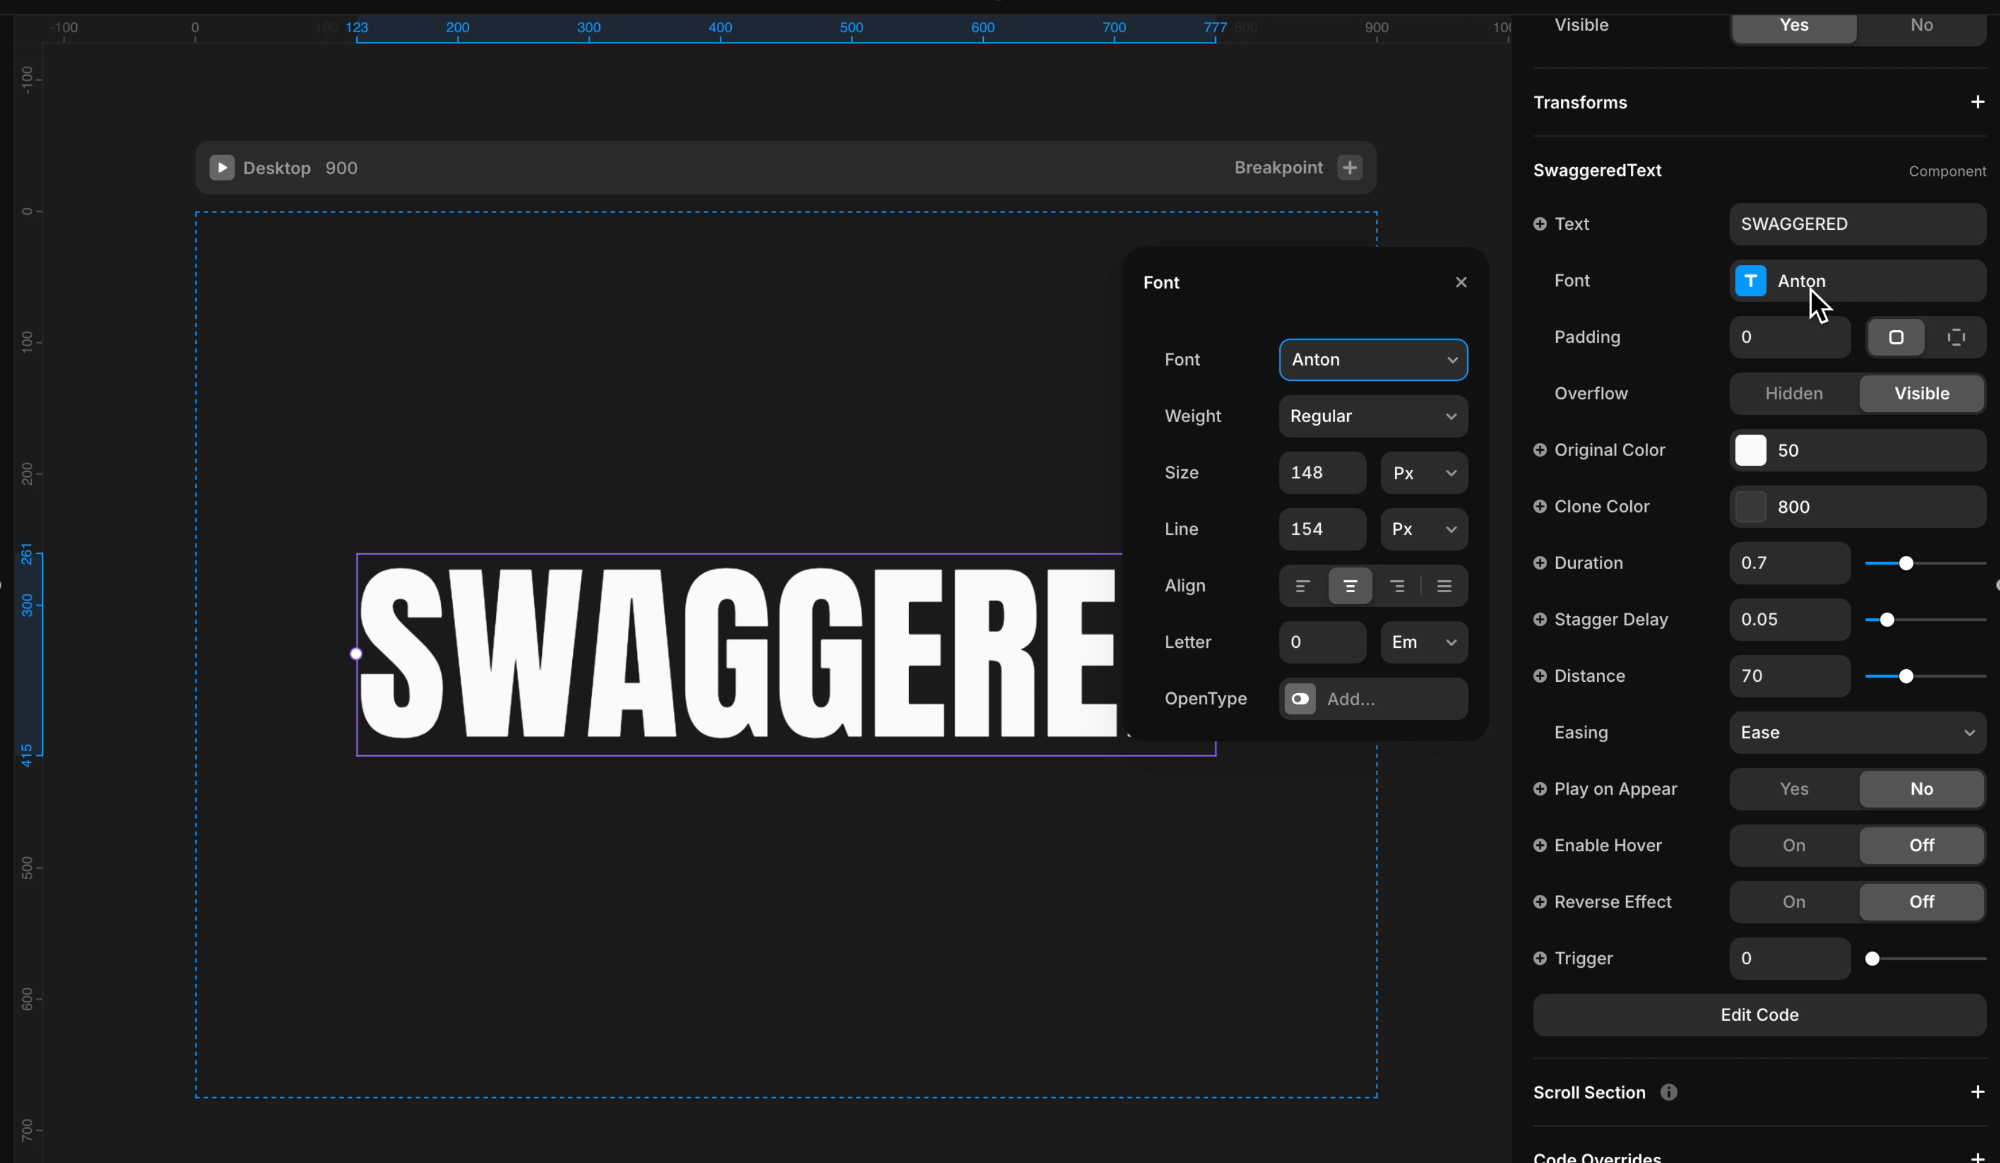Click the Desktop preview play icon

point(222,168)
